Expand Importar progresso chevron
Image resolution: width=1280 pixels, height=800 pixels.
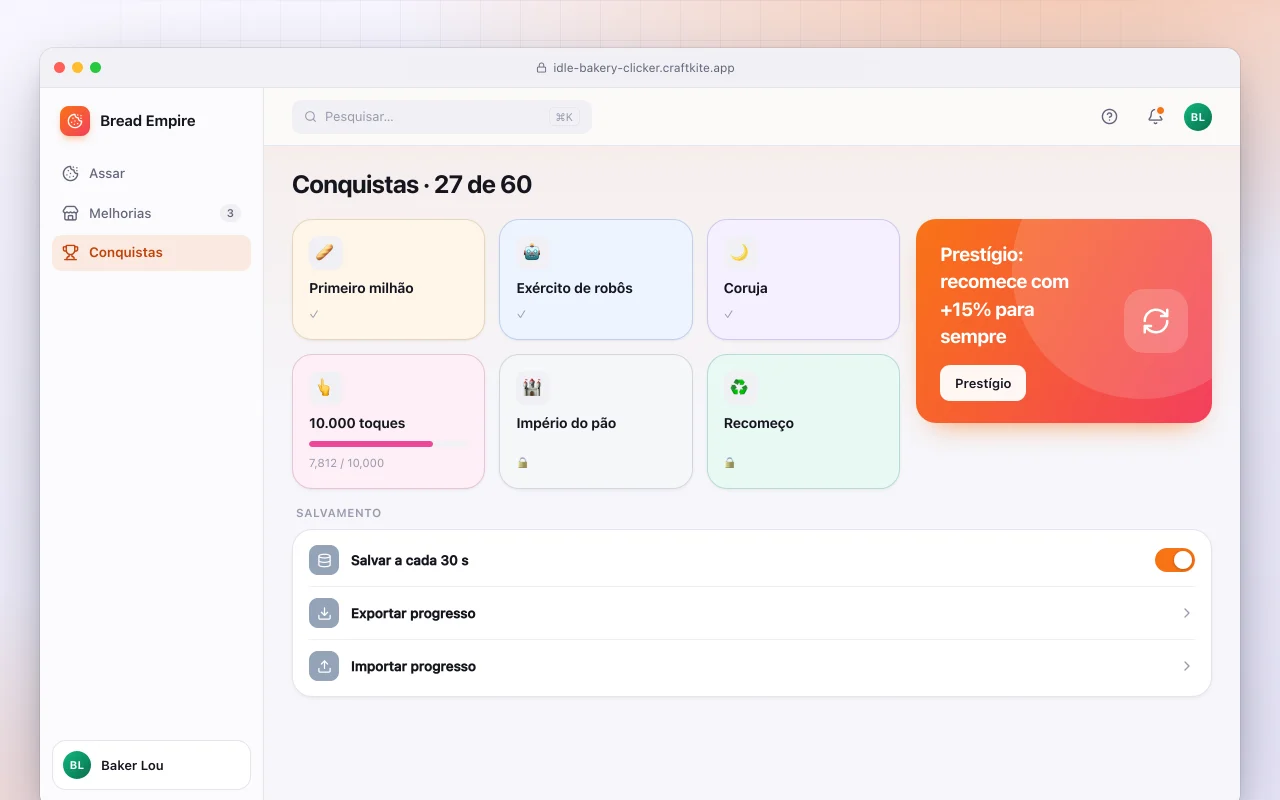pyautogui.click(x=1187, y=666)
